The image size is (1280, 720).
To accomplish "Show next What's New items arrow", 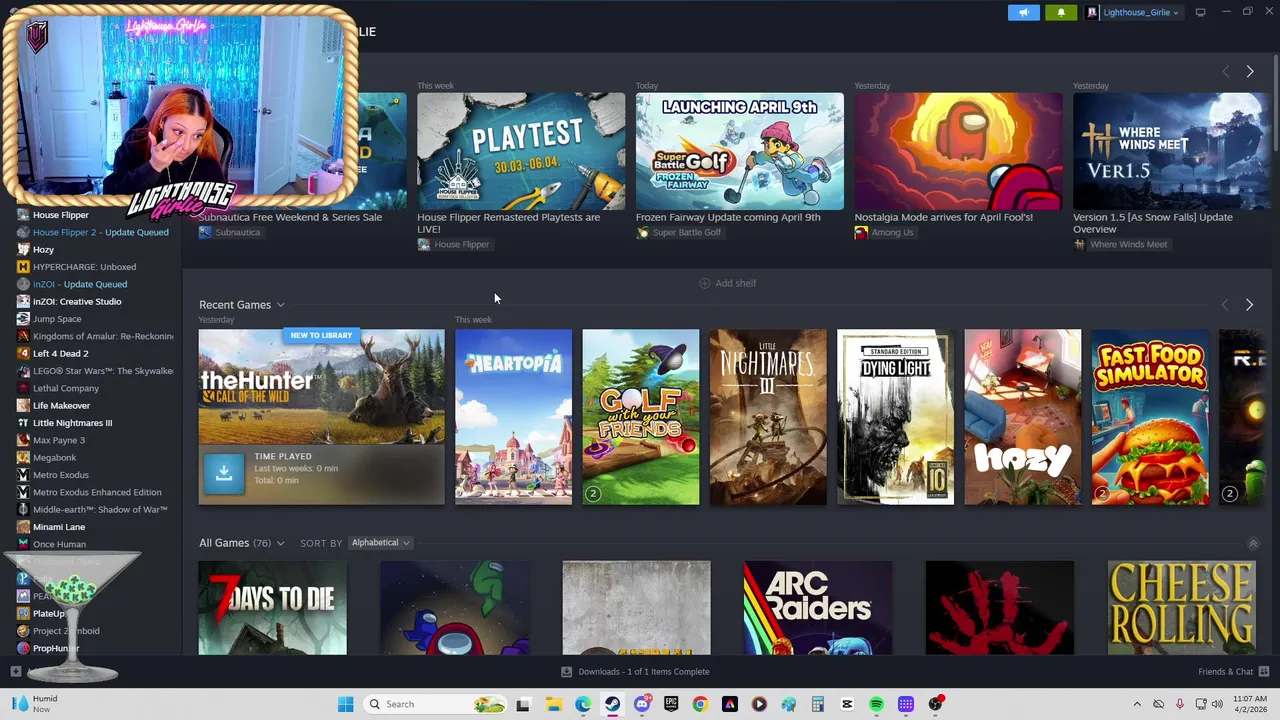I will pos(1249,71).
